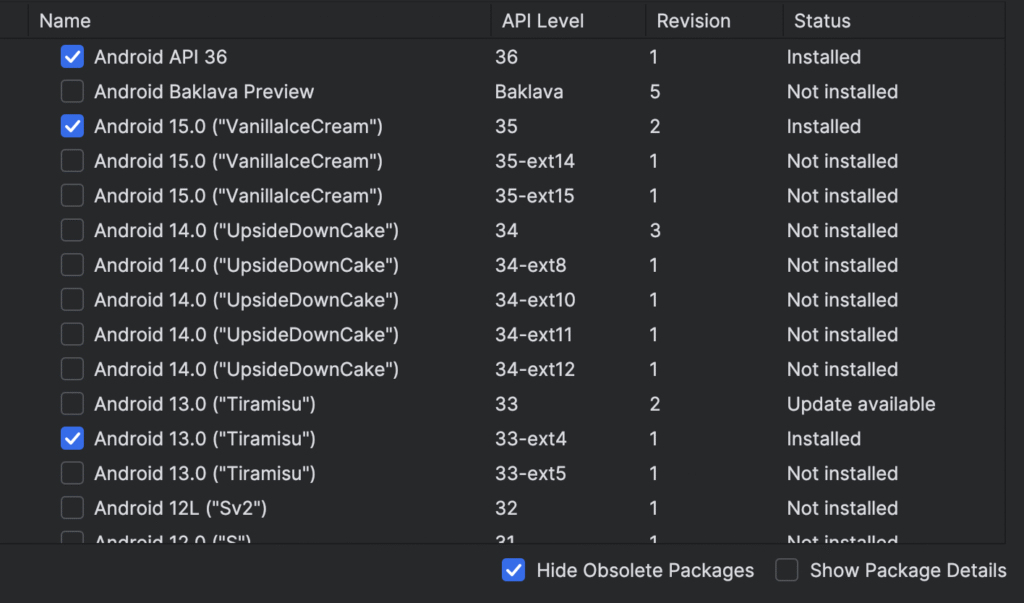1024x603 pixels.
Task: Check the box for API 34-ext8
Action: (72, 265)
